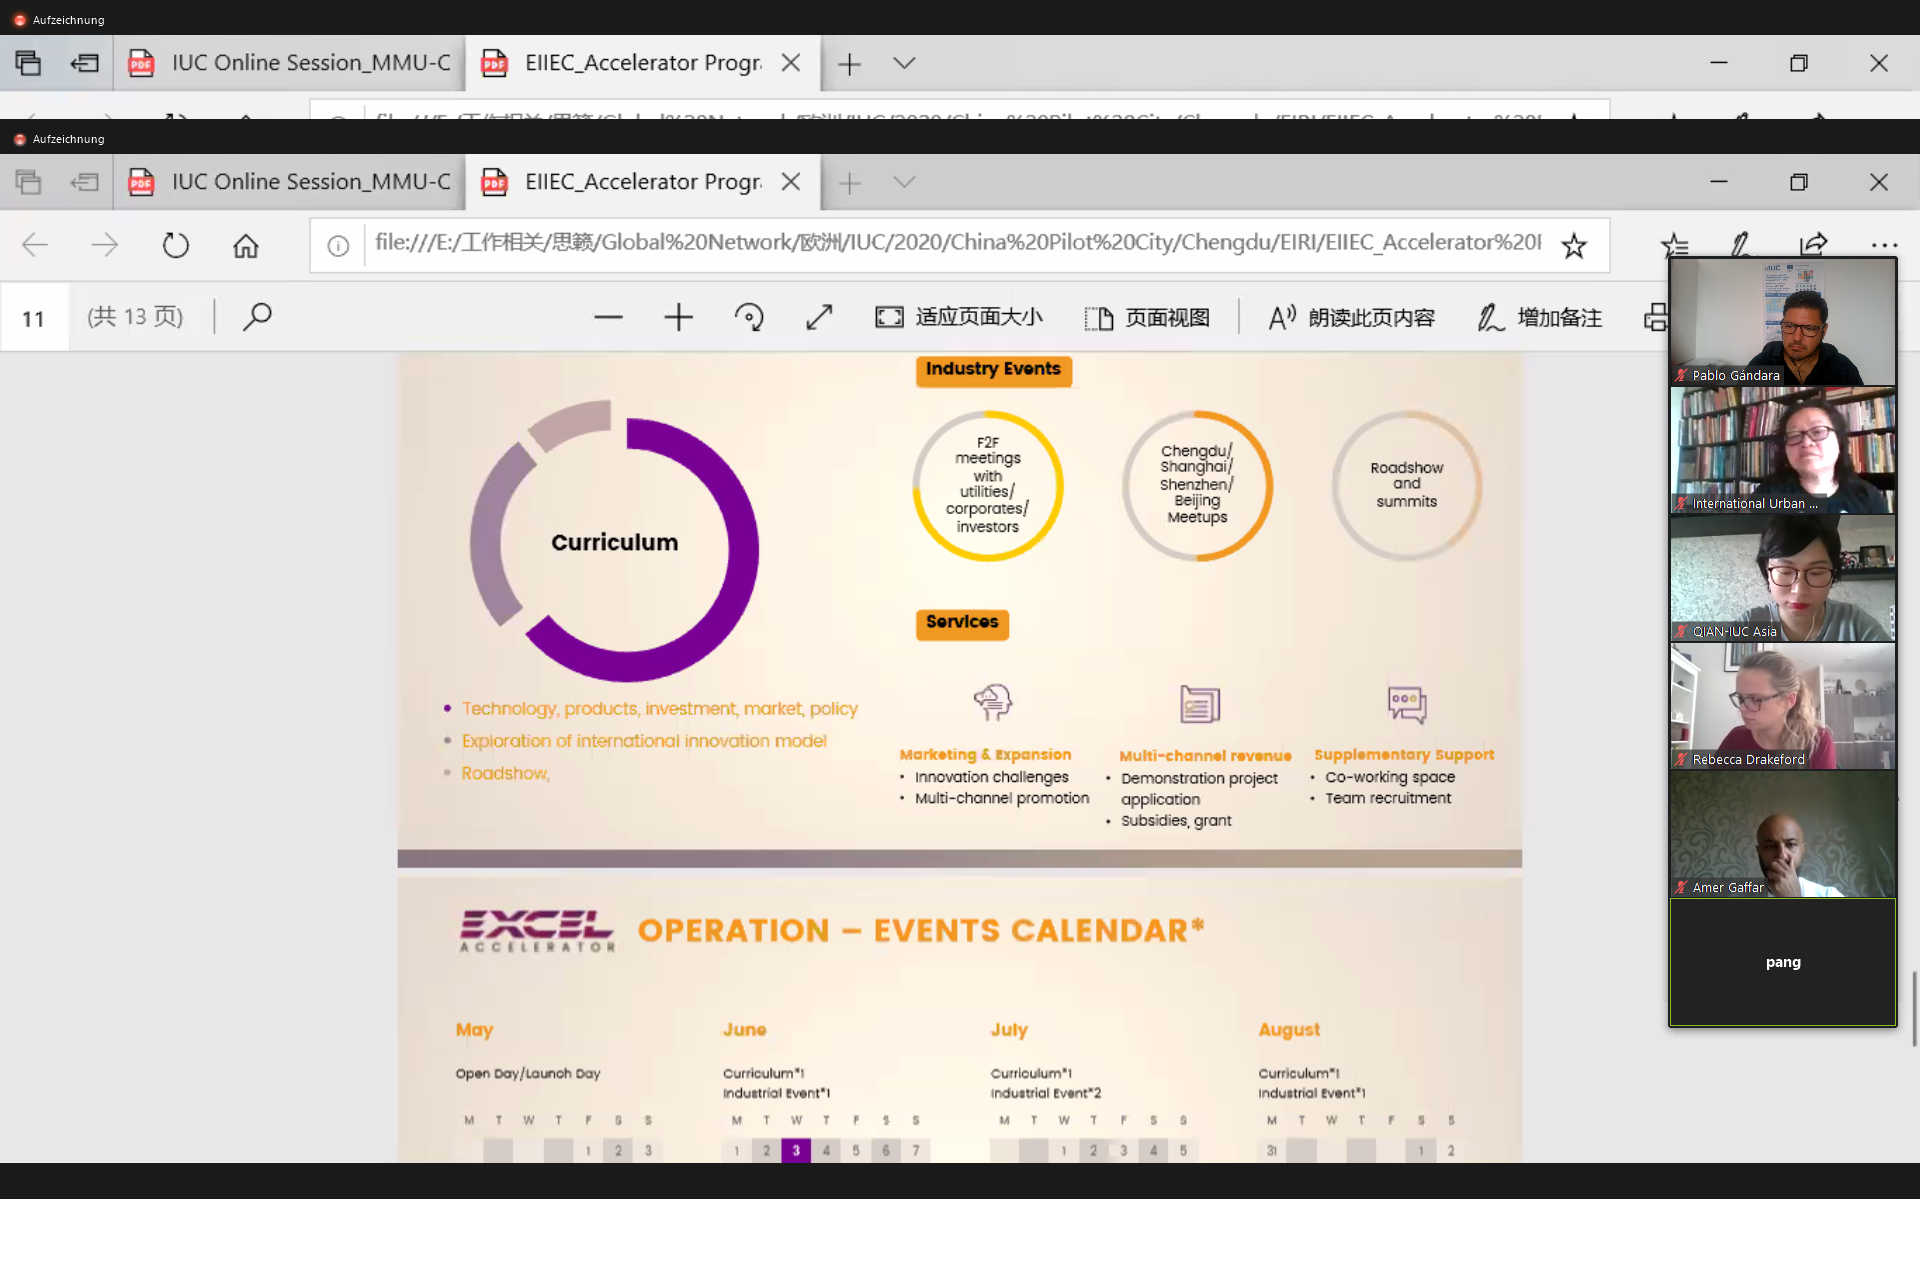Click the browser refresh icon
This screenshot has width=1920, height=1262.
[x=175, y=245]
